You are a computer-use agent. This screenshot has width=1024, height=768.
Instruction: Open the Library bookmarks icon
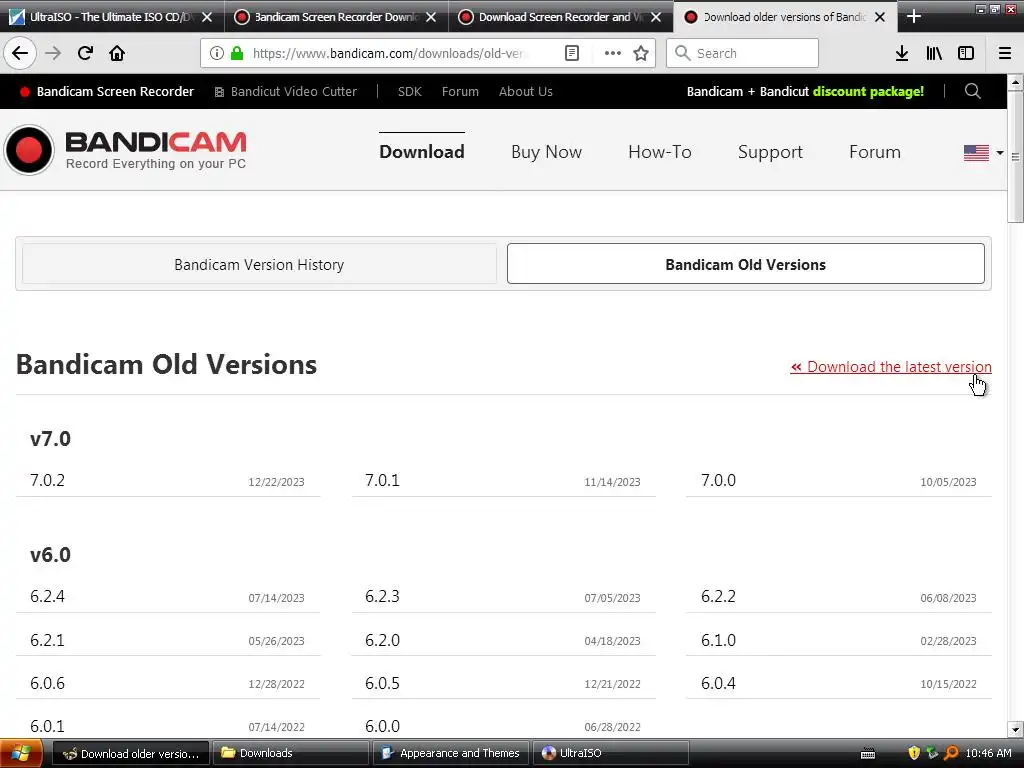pyautogui.click(x=934, y=53)
